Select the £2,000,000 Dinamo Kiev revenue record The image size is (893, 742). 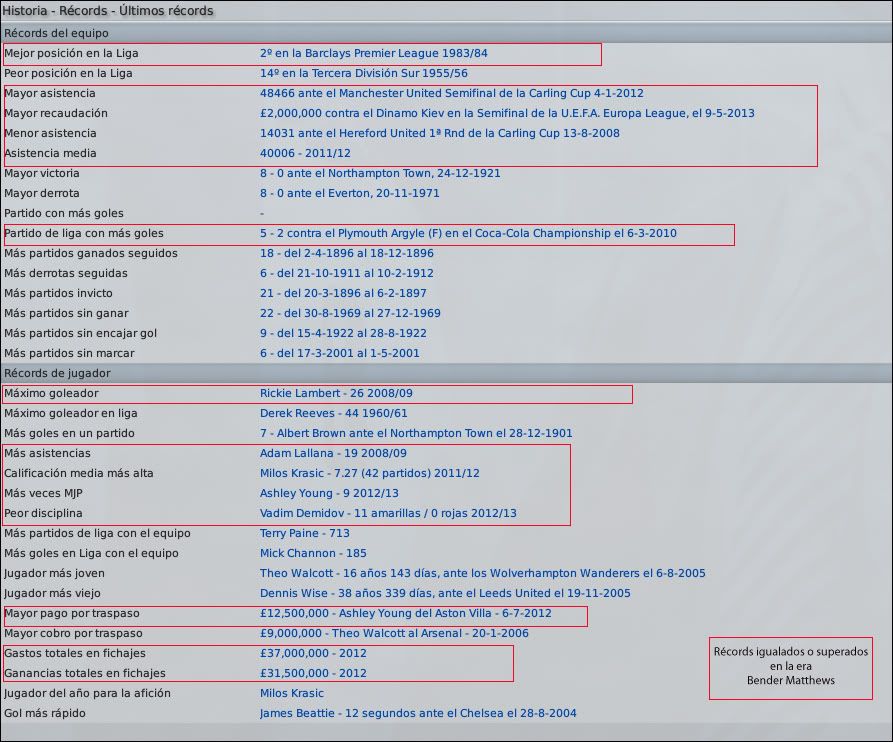[507, 113]
